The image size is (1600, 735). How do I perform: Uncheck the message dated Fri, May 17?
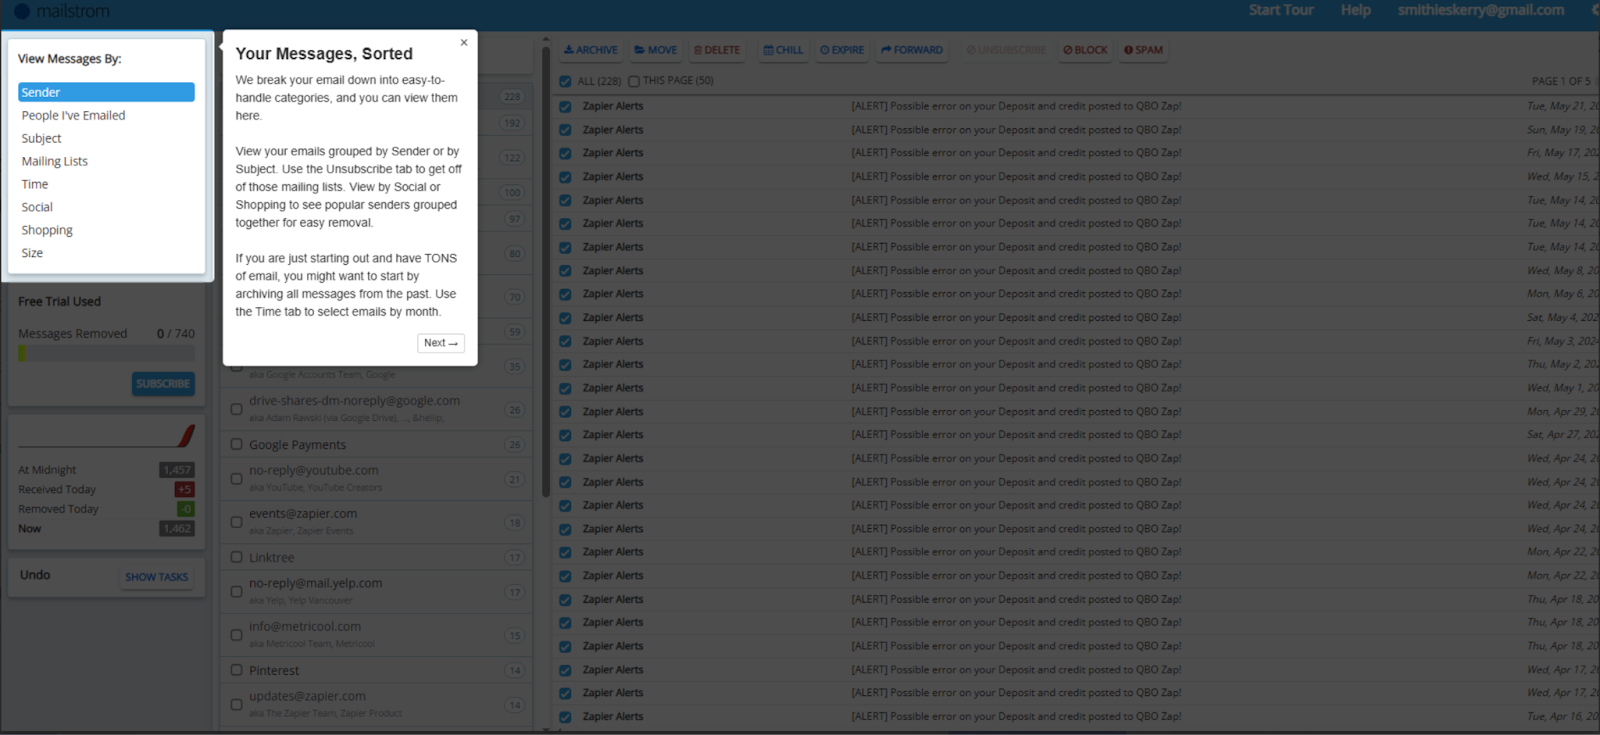point(565,153)
